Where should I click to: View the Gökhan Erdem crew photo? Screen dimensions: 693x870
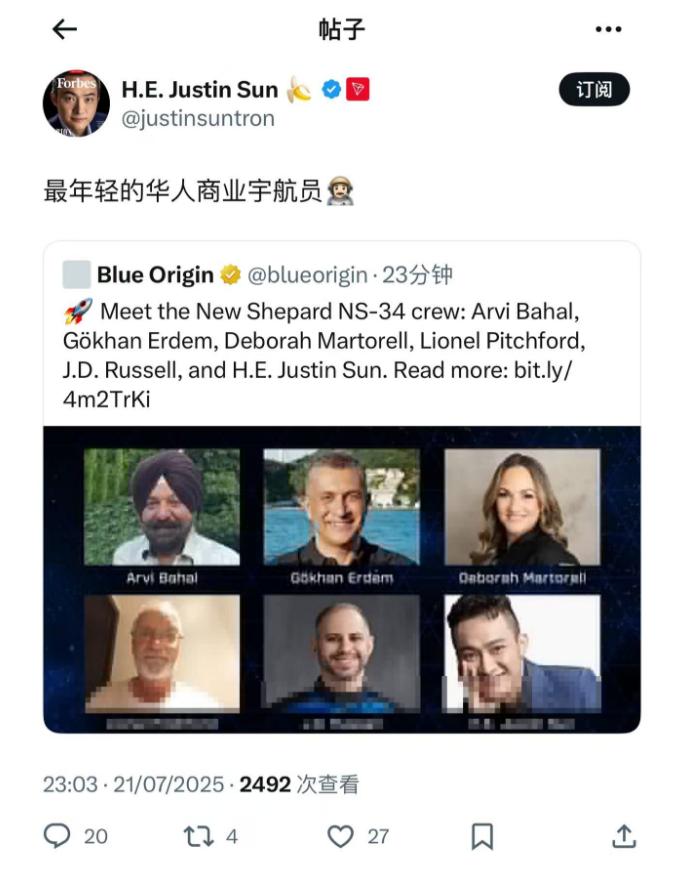[x=342, y=507]
